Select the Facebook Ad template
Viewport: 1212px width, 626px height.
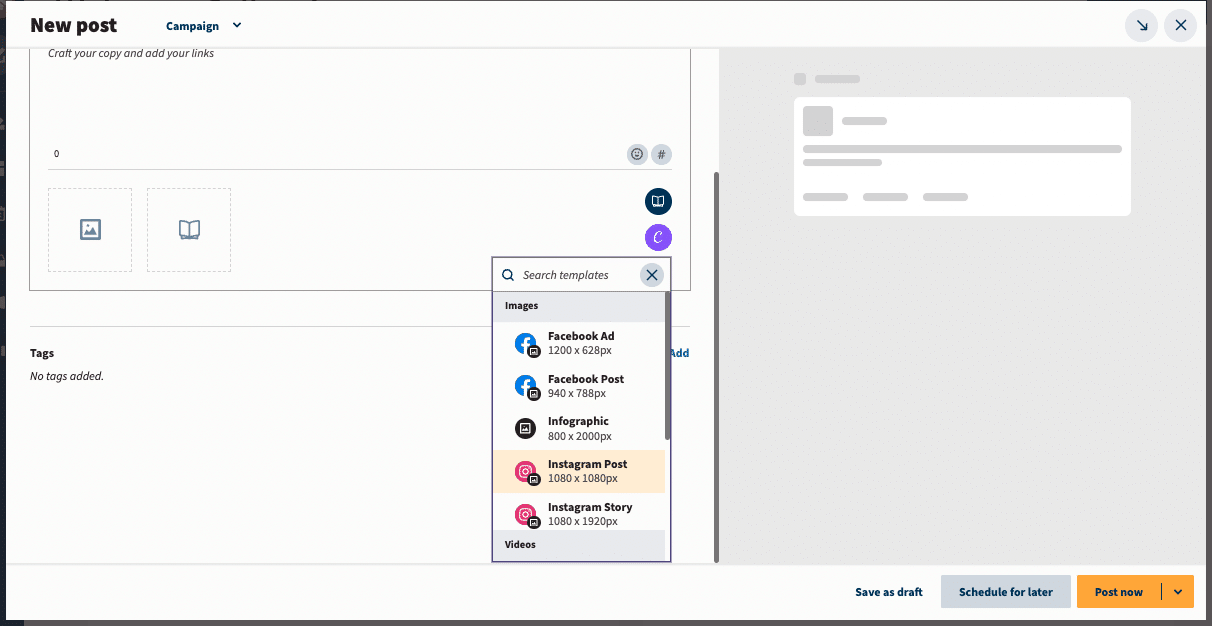[x=580, y=343]
